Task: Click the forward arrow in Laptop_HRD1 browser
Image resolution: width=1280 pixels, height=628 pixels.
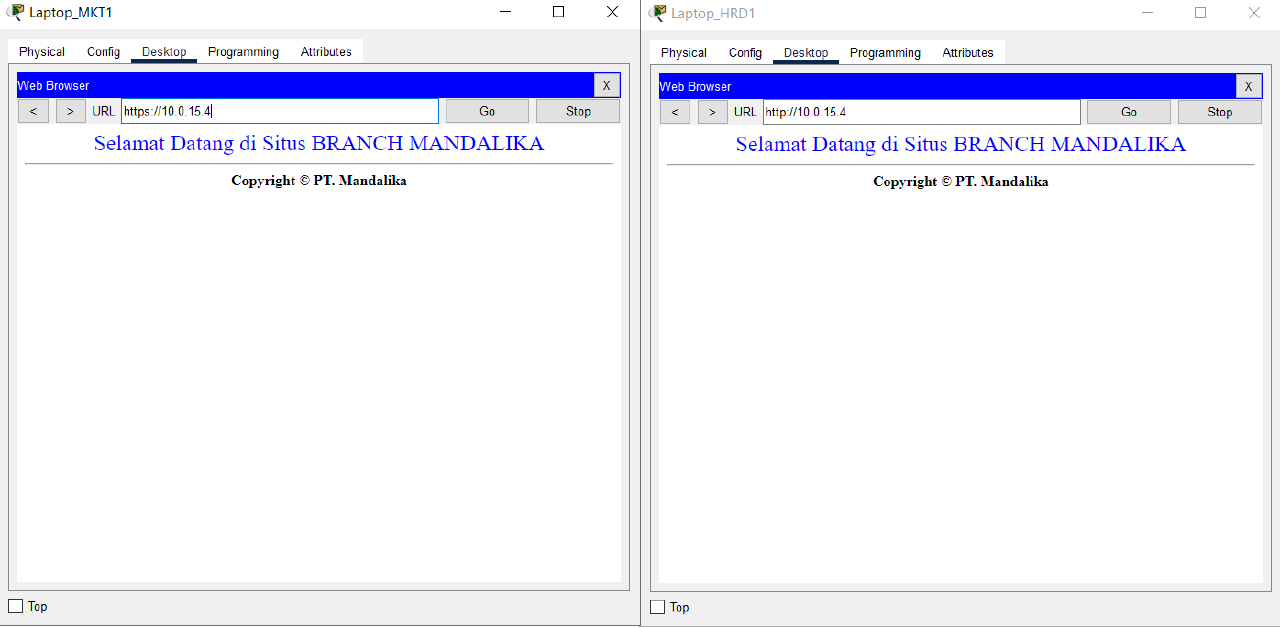Action: (x=712, y=111)
